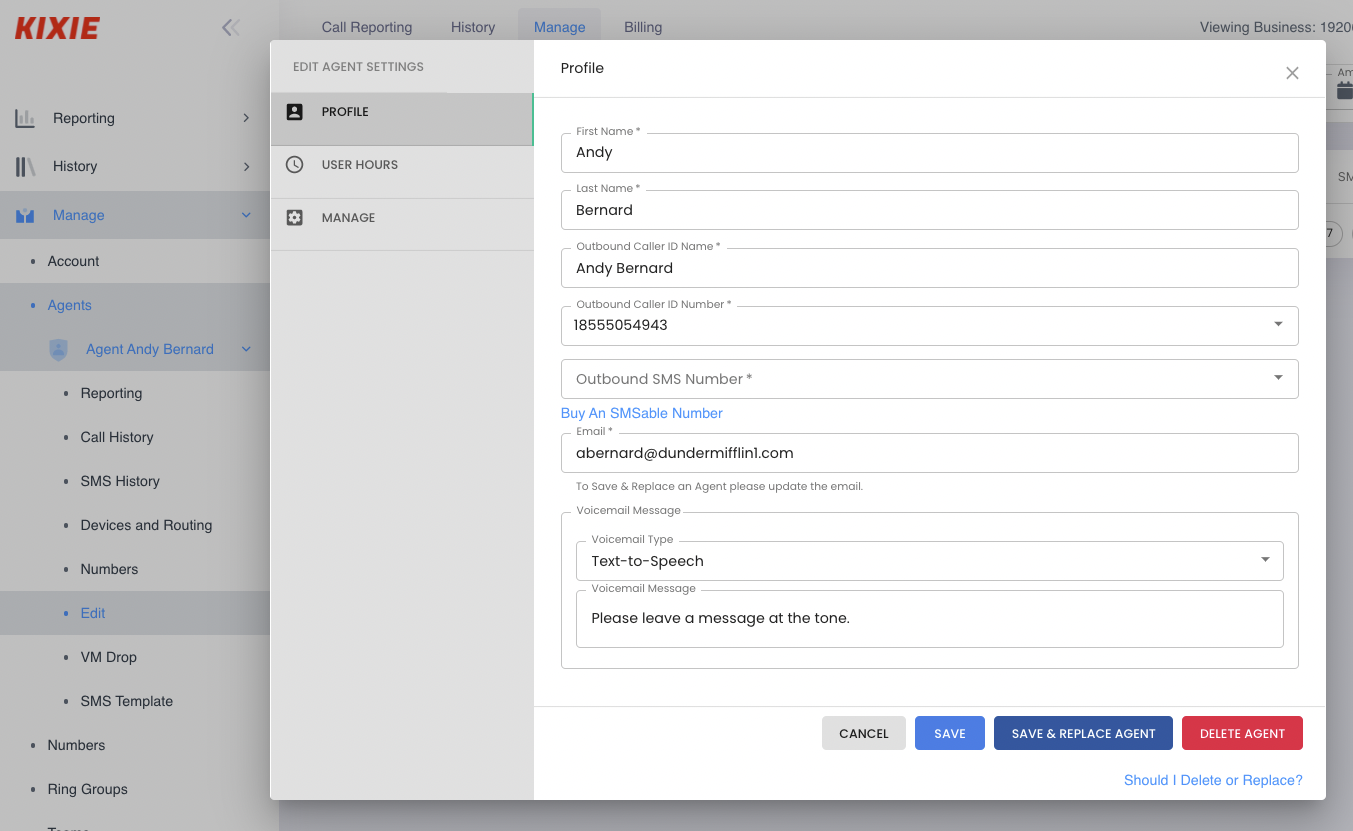Switch to Billing tab
This screenshot has height=831, width=1353.
tap(643, 27)
